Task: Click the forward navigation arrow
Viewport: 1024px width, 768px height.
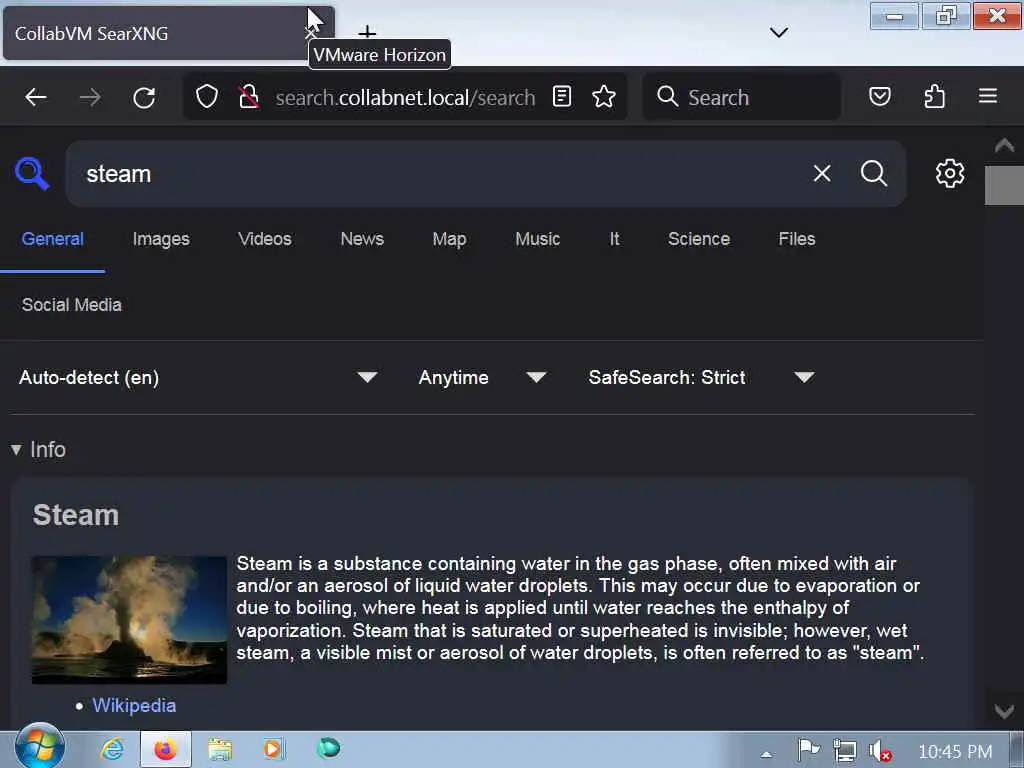Action: pyautogui.click(x=89, y=97)
